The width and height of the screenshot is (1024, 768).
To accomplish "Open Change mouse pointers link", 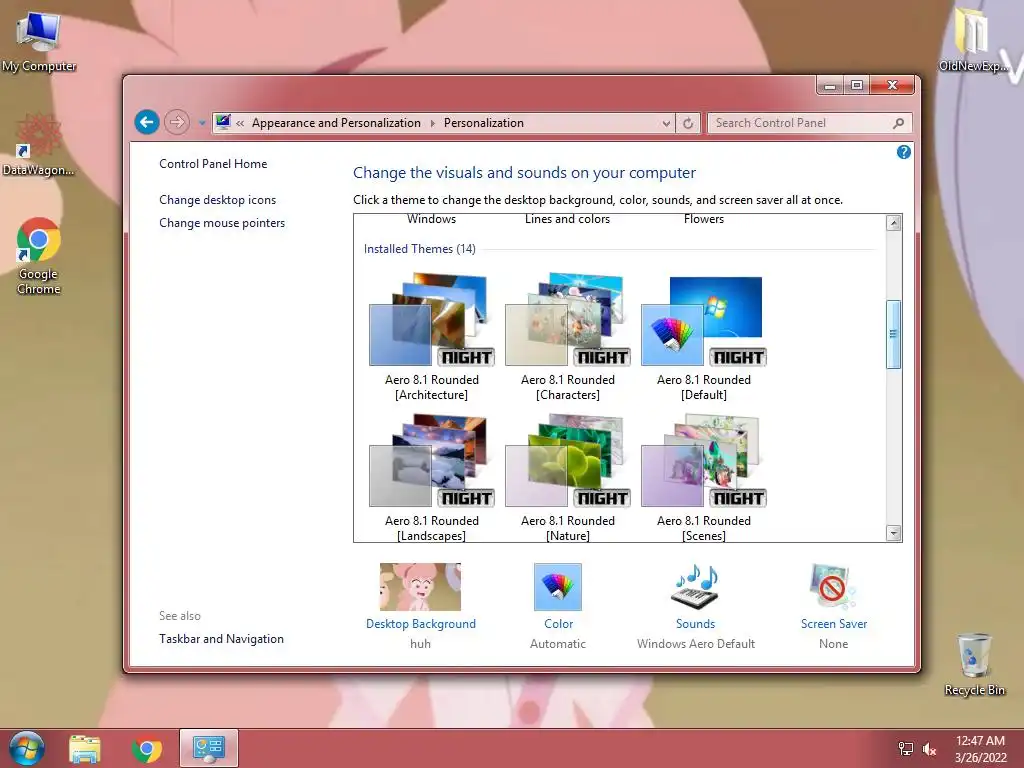I will tap(222, 223).
